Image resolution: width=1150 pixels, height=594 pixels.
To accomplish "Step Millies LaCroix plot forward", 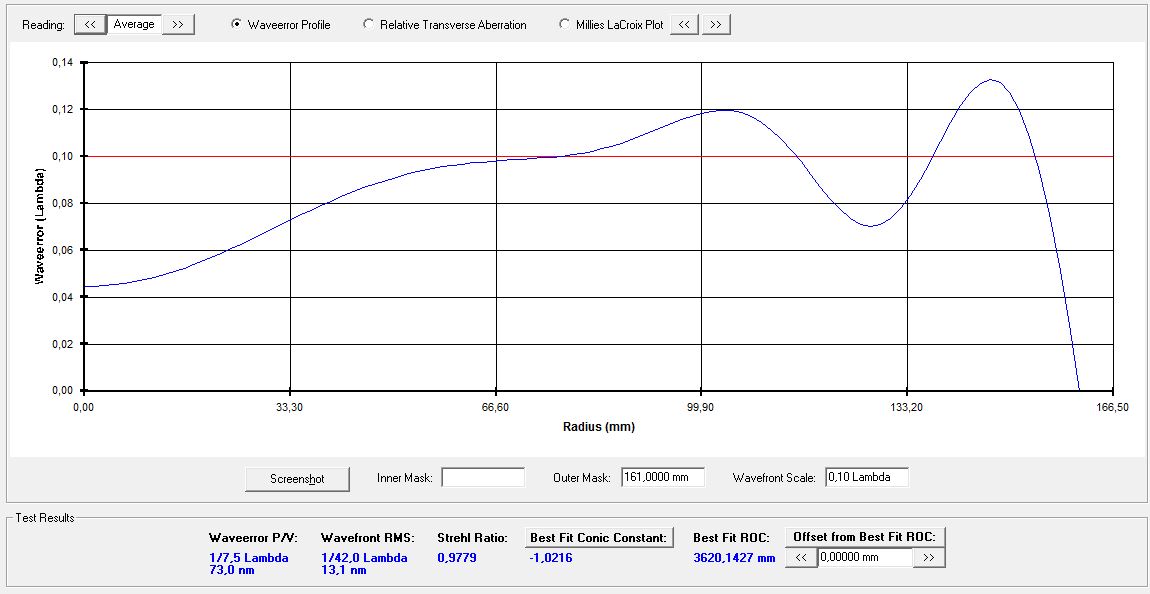I will (x=716, y=24).
